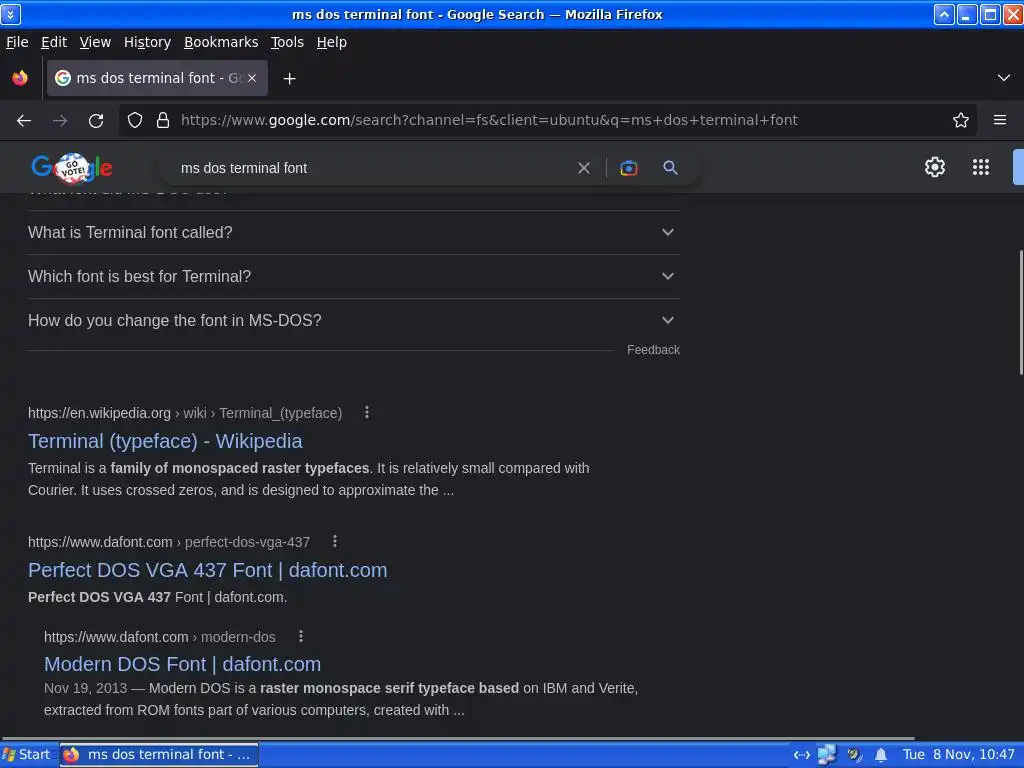Click the Google Go Vote logo
The height and width of the screenshot is (768, 1024).
pos(72,168)
